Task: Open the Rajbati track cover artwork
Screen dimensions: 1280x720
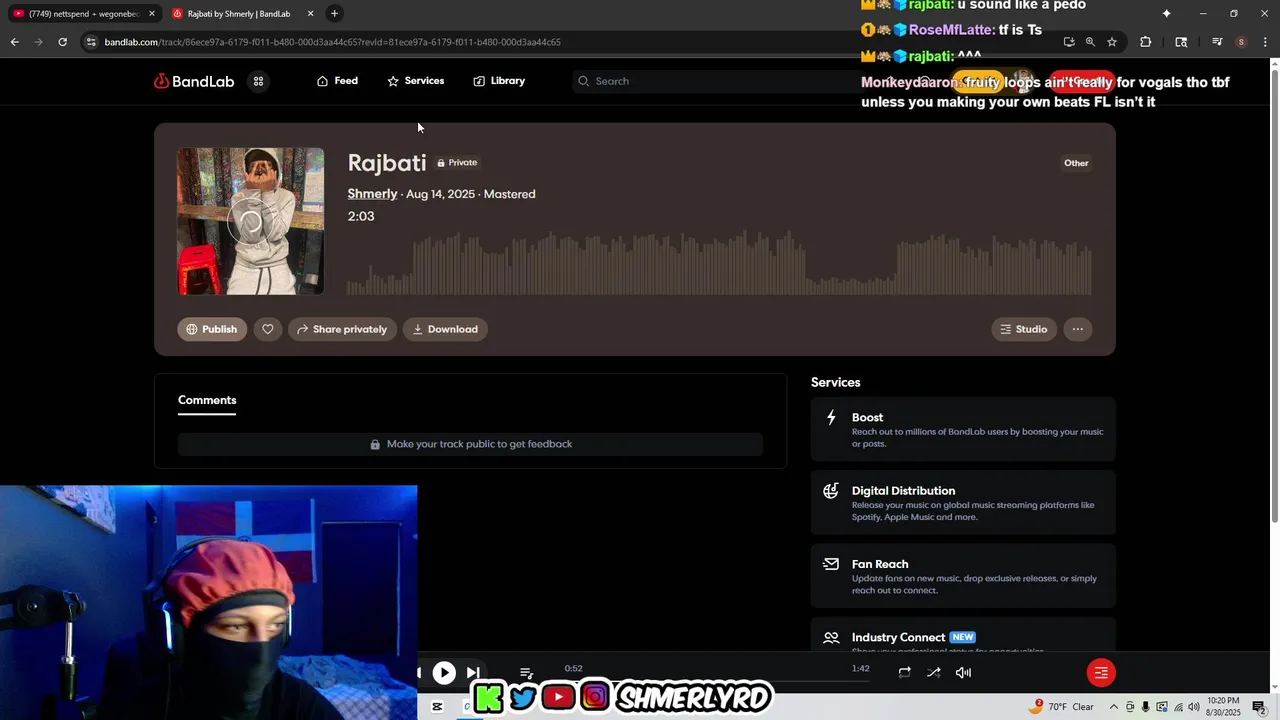Action: tap(251, 221)
